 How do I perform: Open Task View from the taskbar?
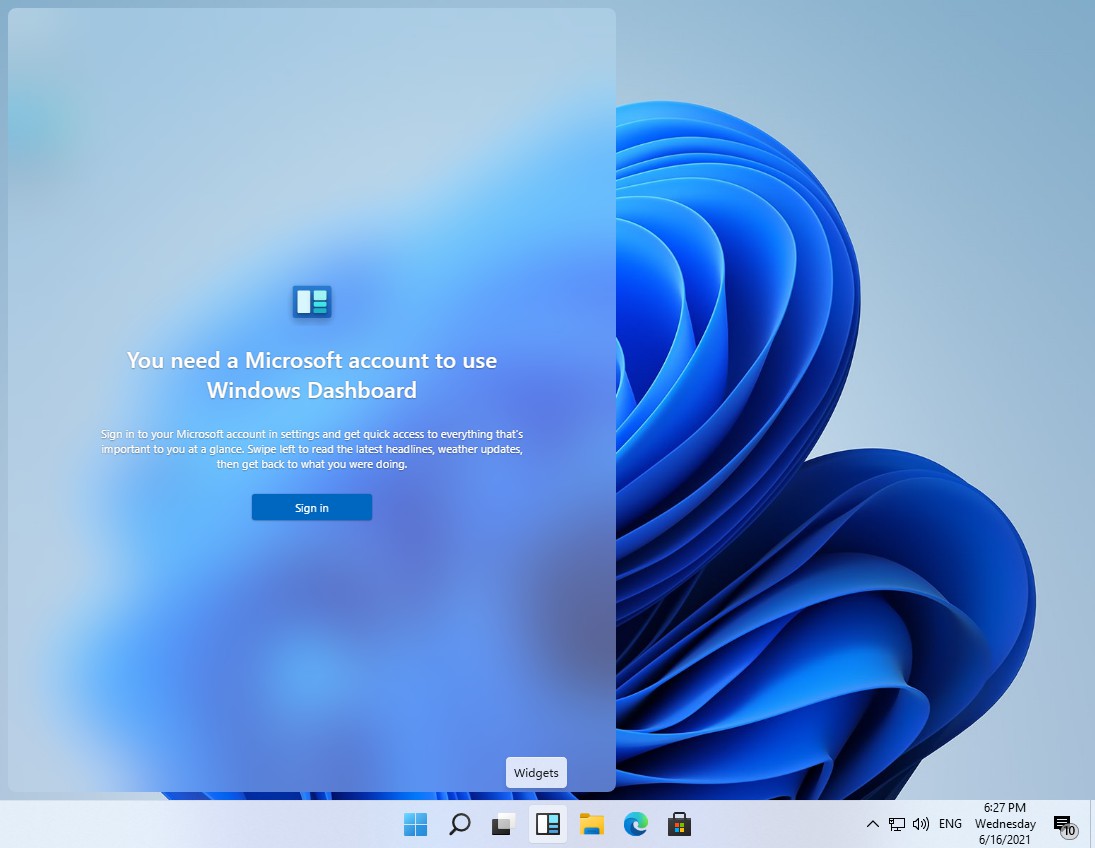[504, 824]
